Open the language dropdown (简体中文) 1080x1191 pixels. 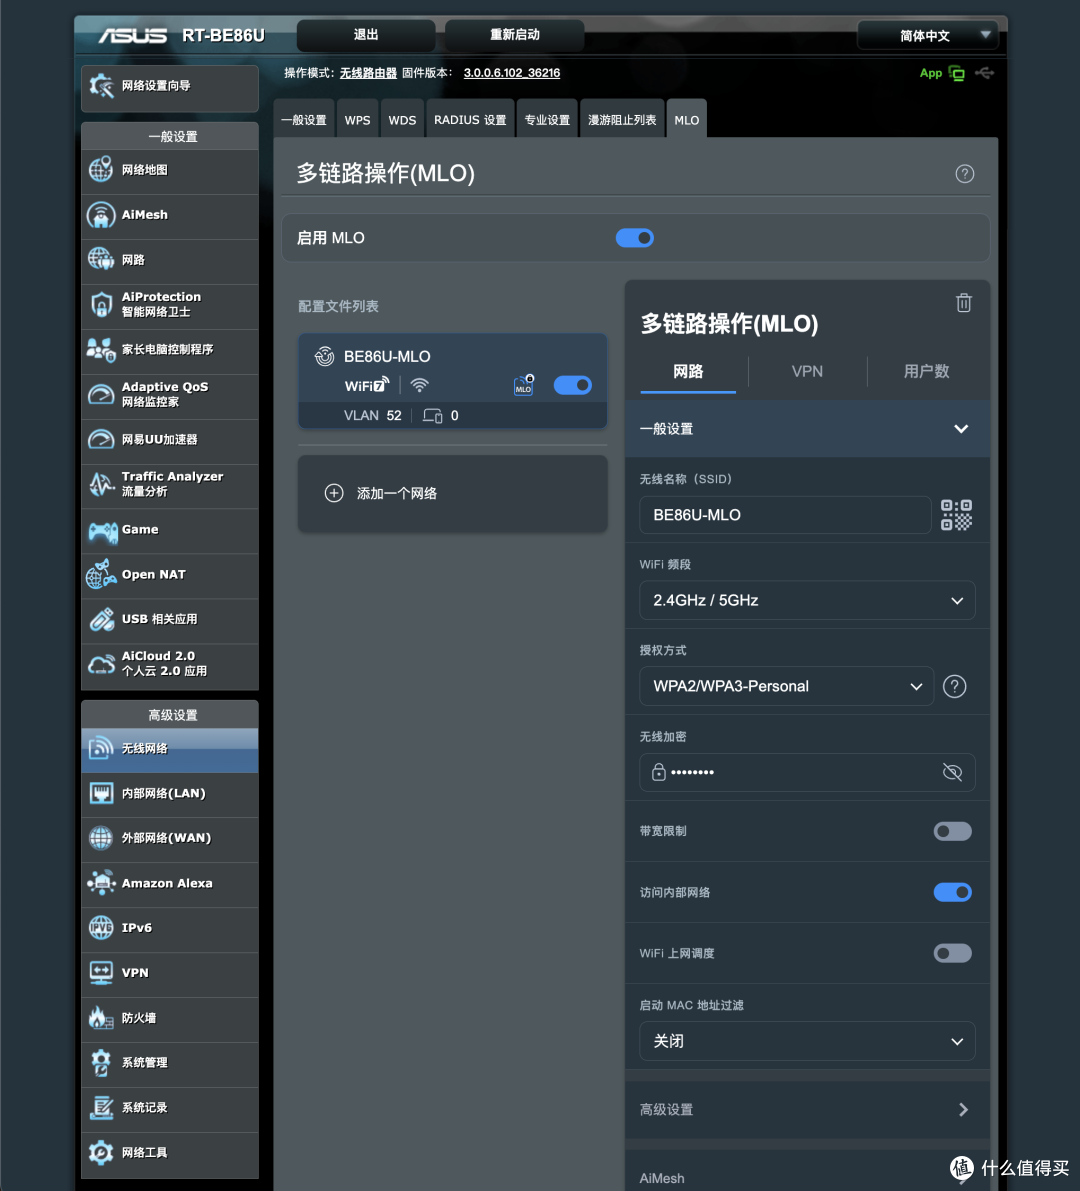[928, 36]
